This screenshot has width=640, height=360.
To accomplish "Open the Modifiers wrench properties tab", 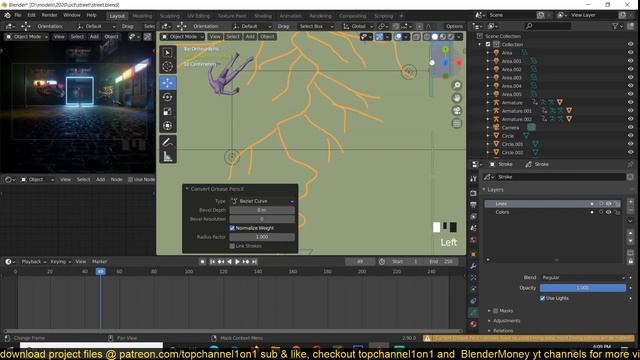I will point(473,266).
